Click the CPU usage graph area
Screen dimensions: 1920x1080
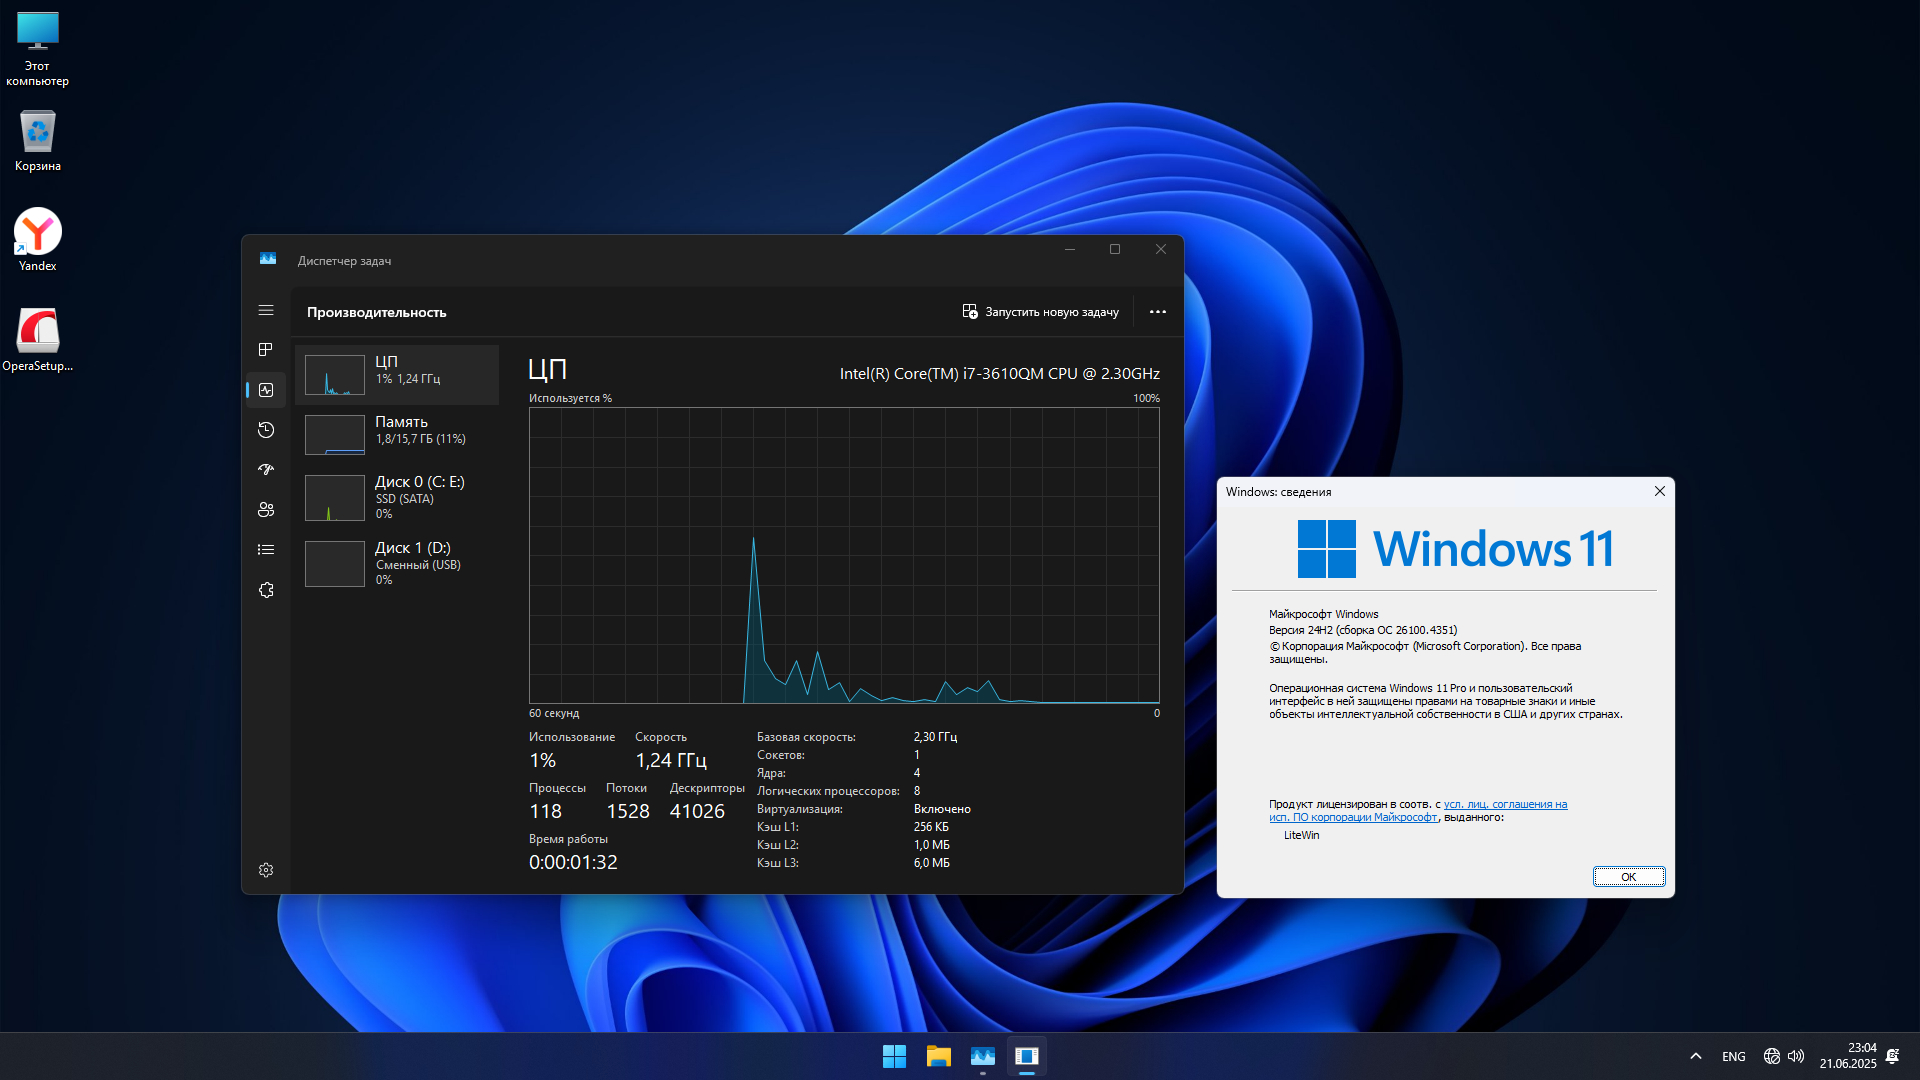click(844, 555)
